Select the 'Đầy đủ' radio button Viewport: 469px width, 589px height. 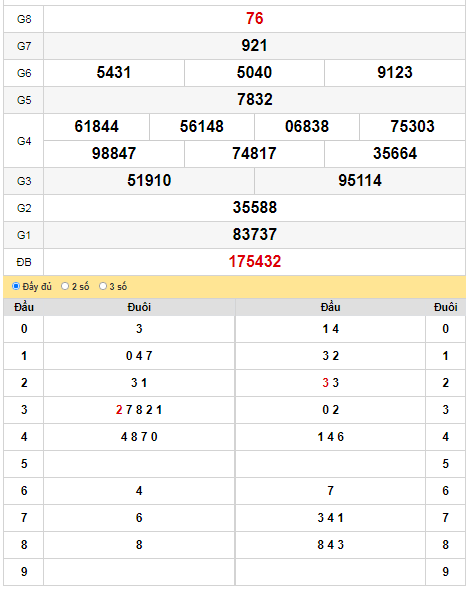coord(16,286)
